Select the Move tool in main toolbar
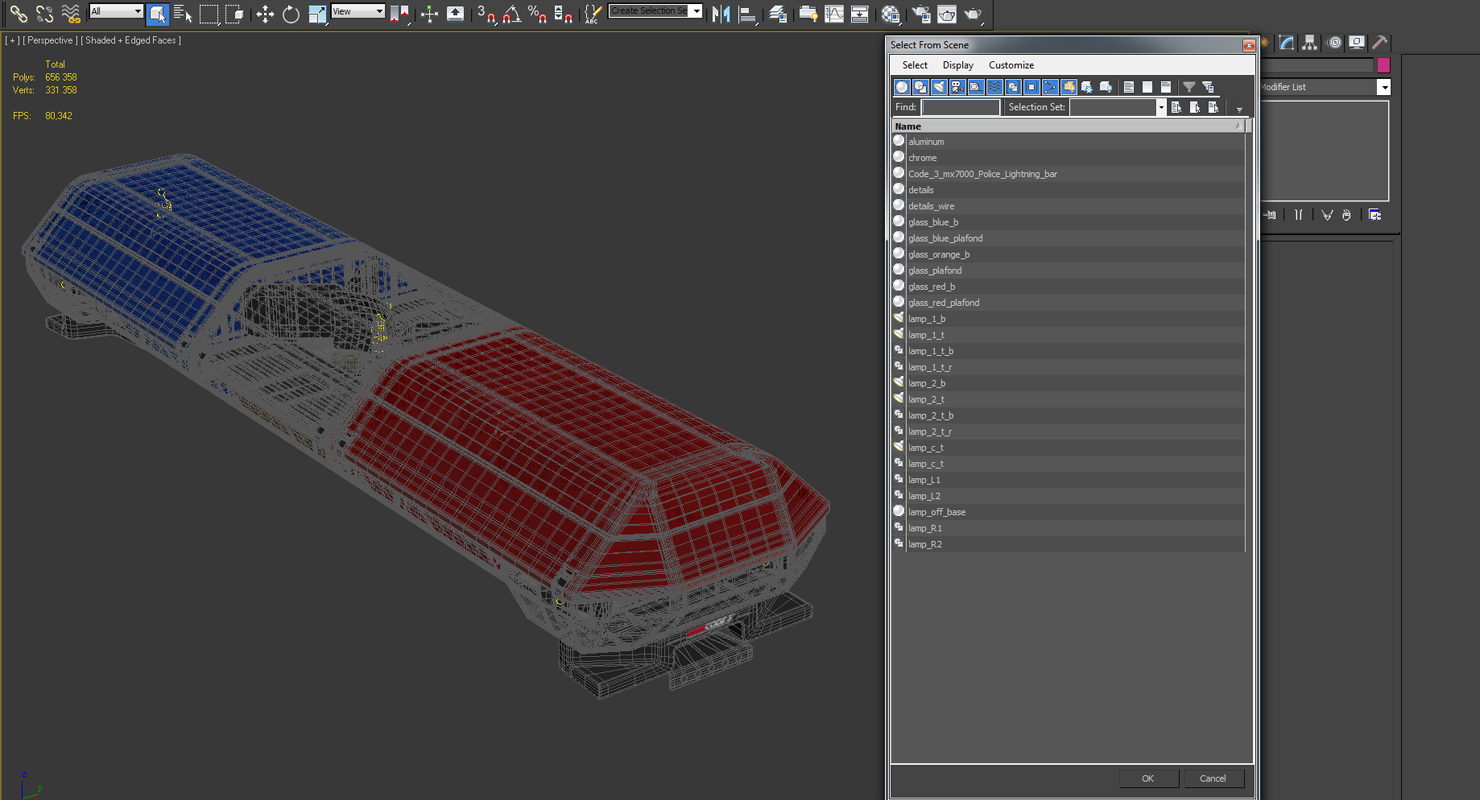1480x800 pixels. (x=265, y=14)
